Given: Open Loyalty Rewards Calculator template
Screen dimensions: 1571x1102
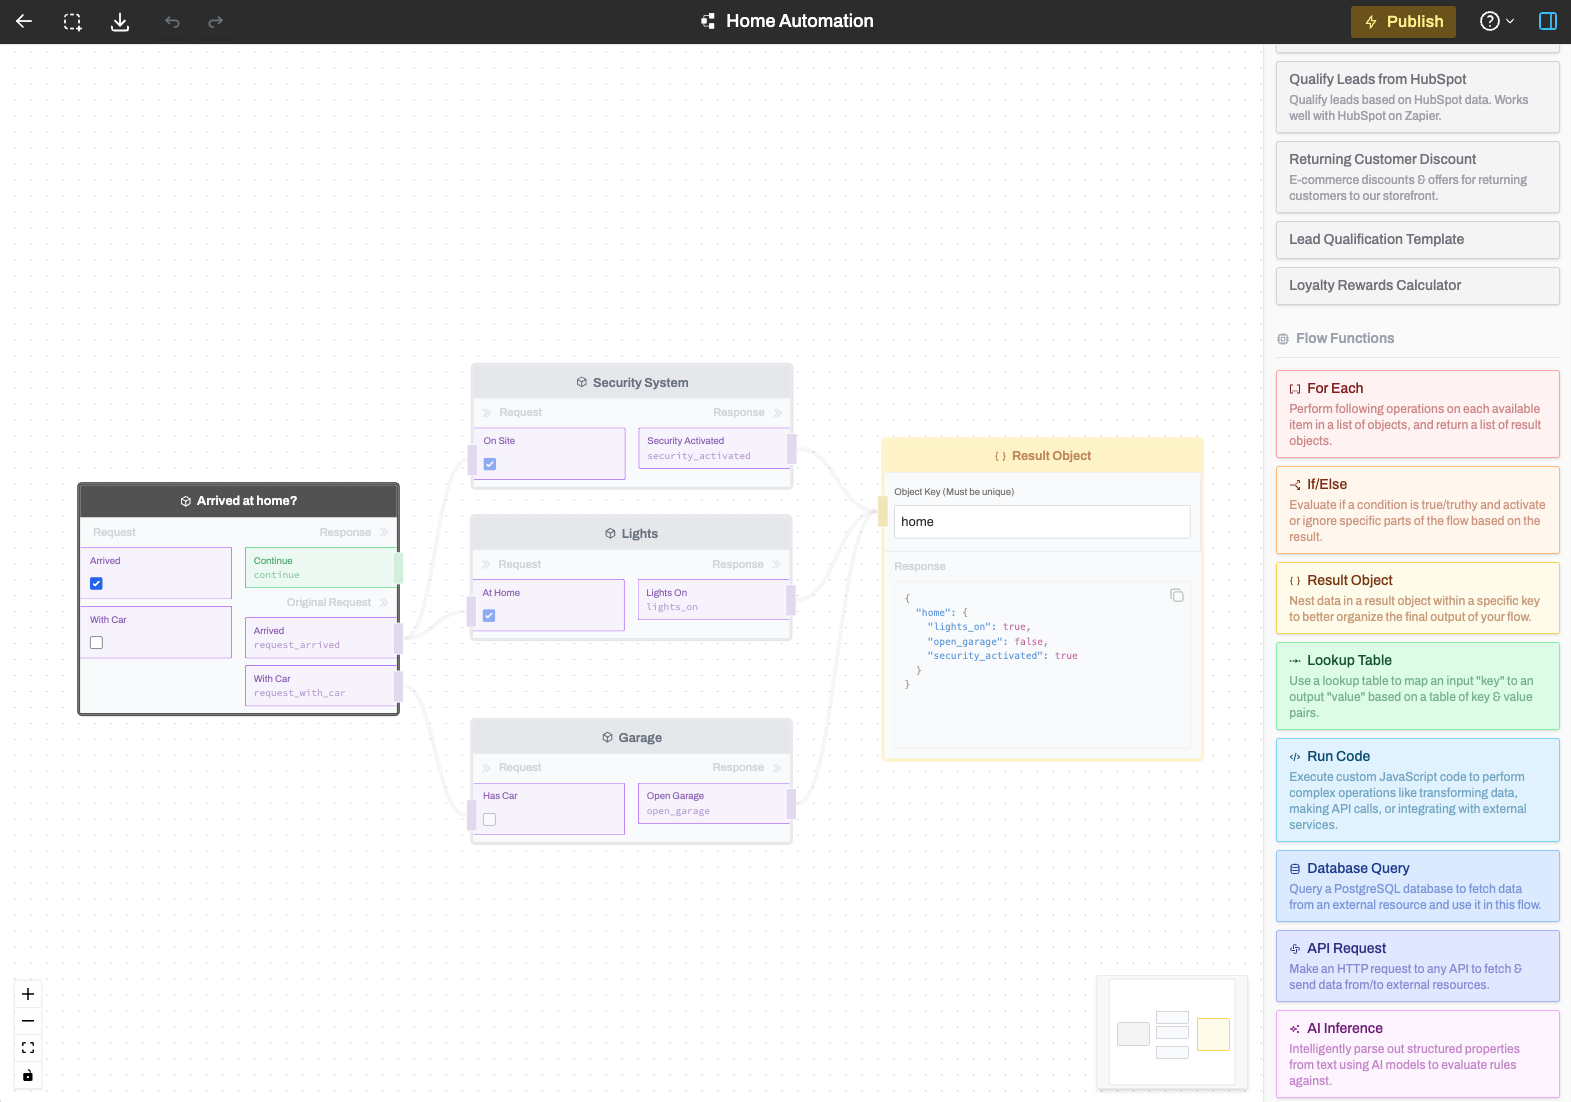Looking at the screenshot, I should coord(1418,285).
